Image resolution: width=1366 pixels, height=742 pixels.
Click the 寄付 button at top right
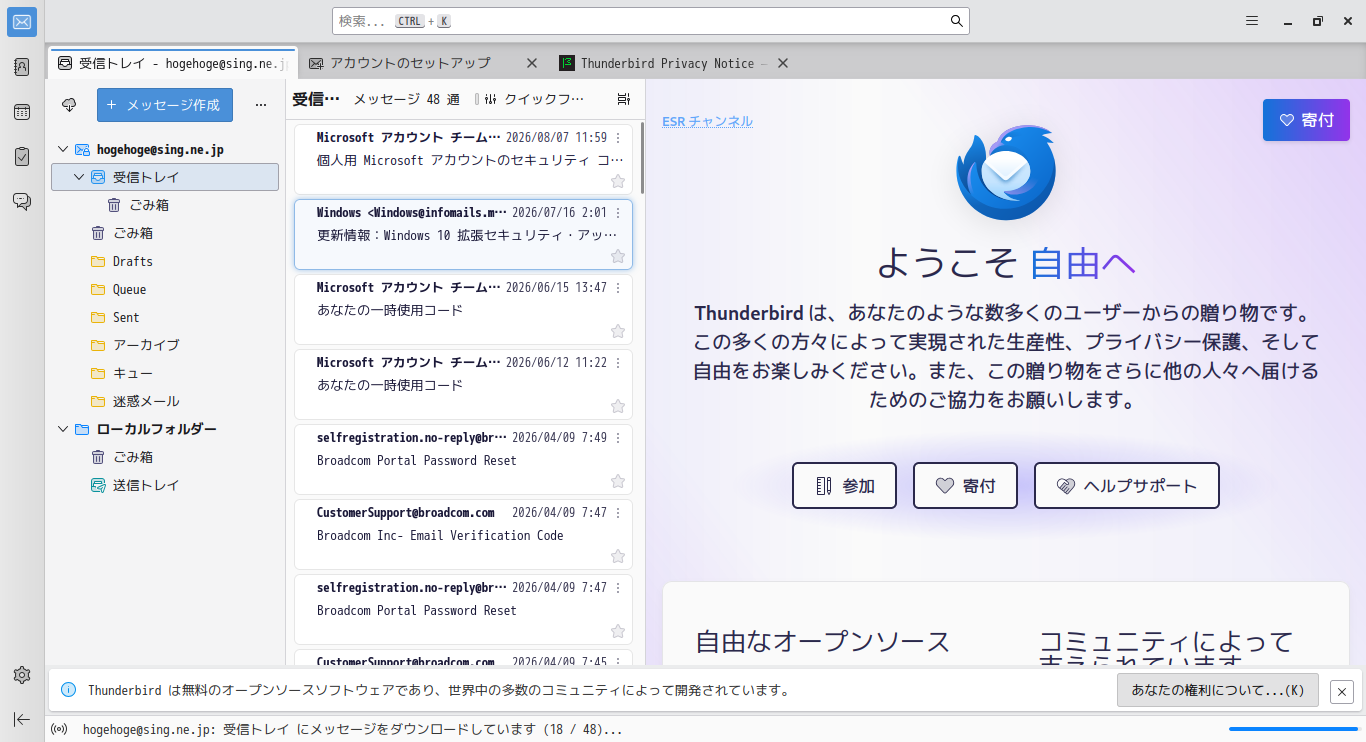pos(1306,120)
